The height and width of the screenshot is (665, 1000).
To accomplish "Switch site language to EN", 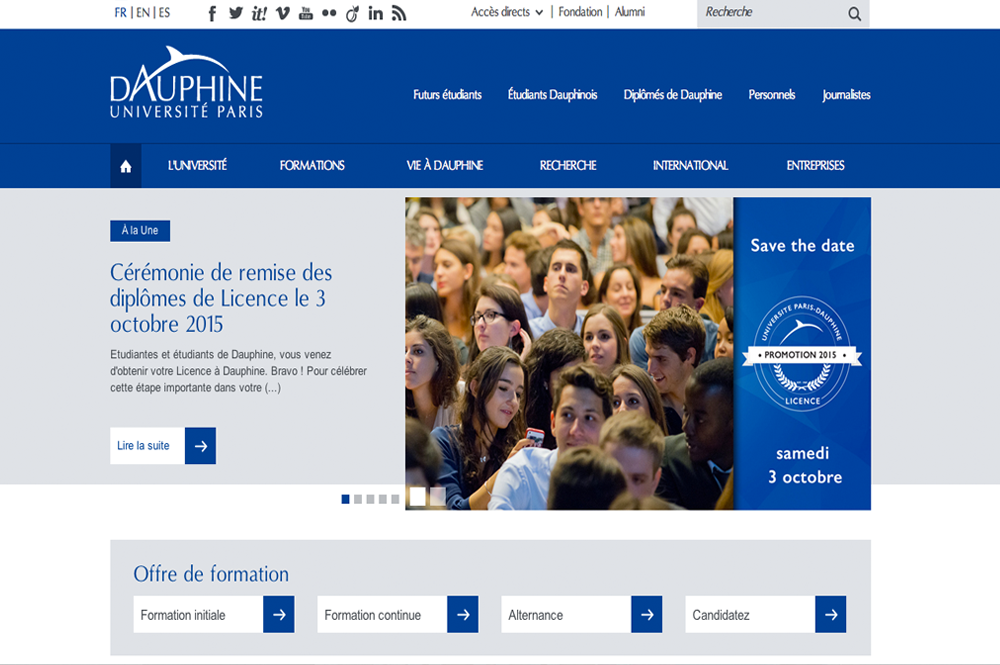I will click(143, 13).
